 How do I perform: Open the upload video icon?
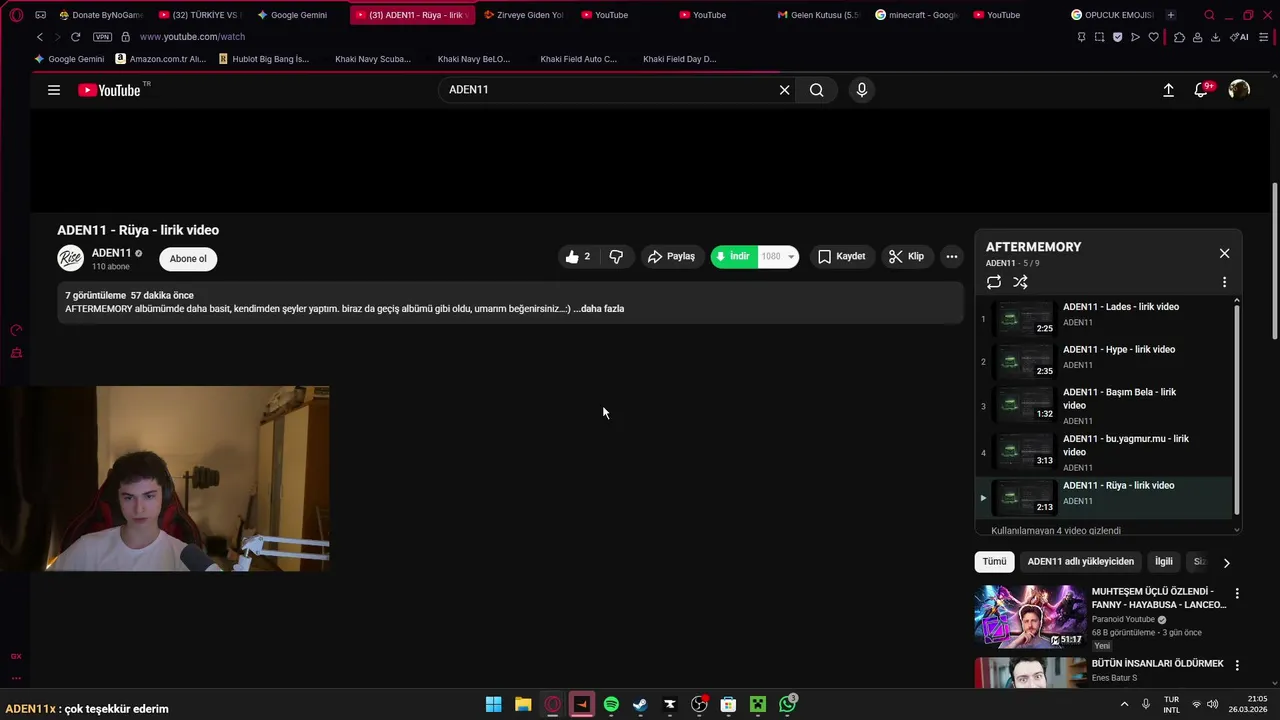click(x=1168, y=90)
